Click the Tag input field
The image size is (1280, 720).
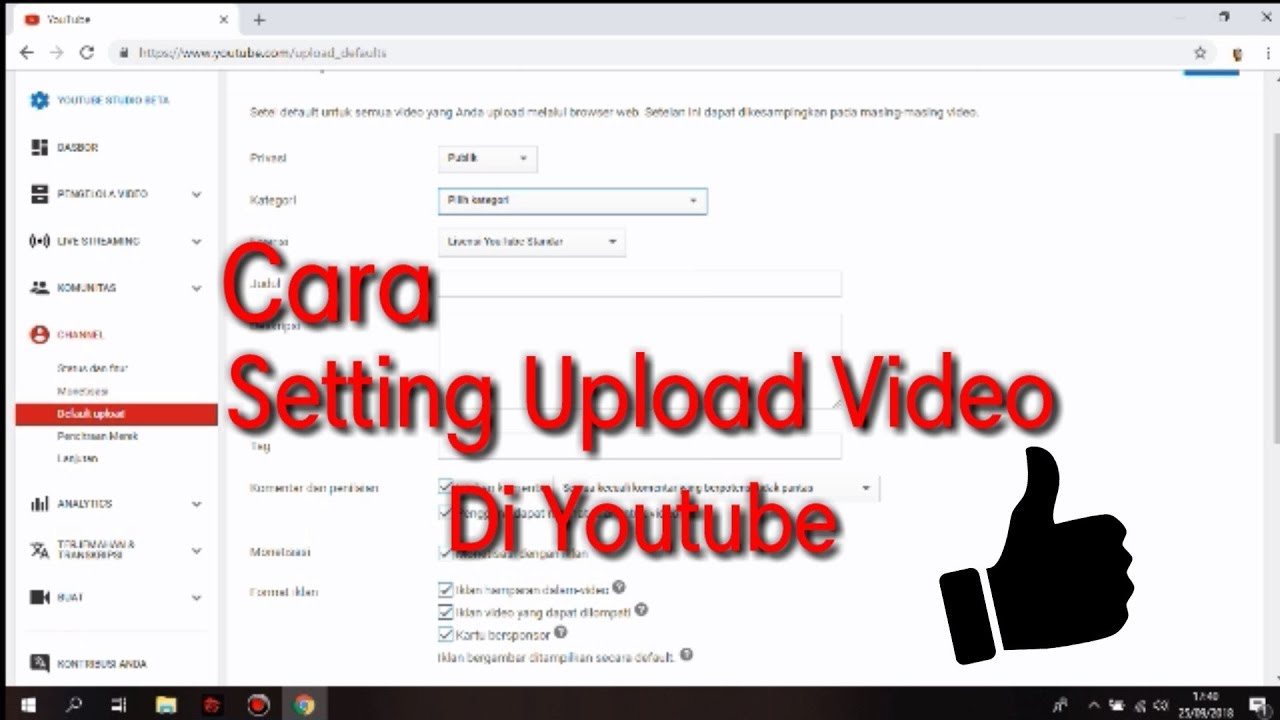[x=640, y=446]
